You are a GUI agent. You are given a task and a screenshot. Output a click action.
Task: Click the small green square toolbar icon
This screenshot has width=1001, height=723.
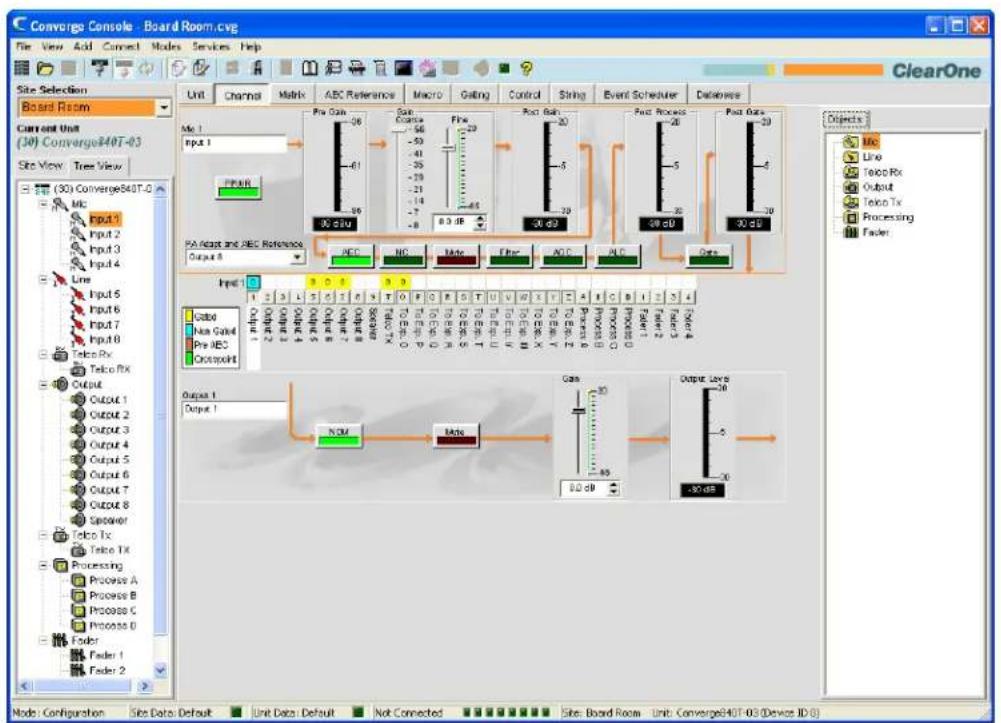click(504, 68)
